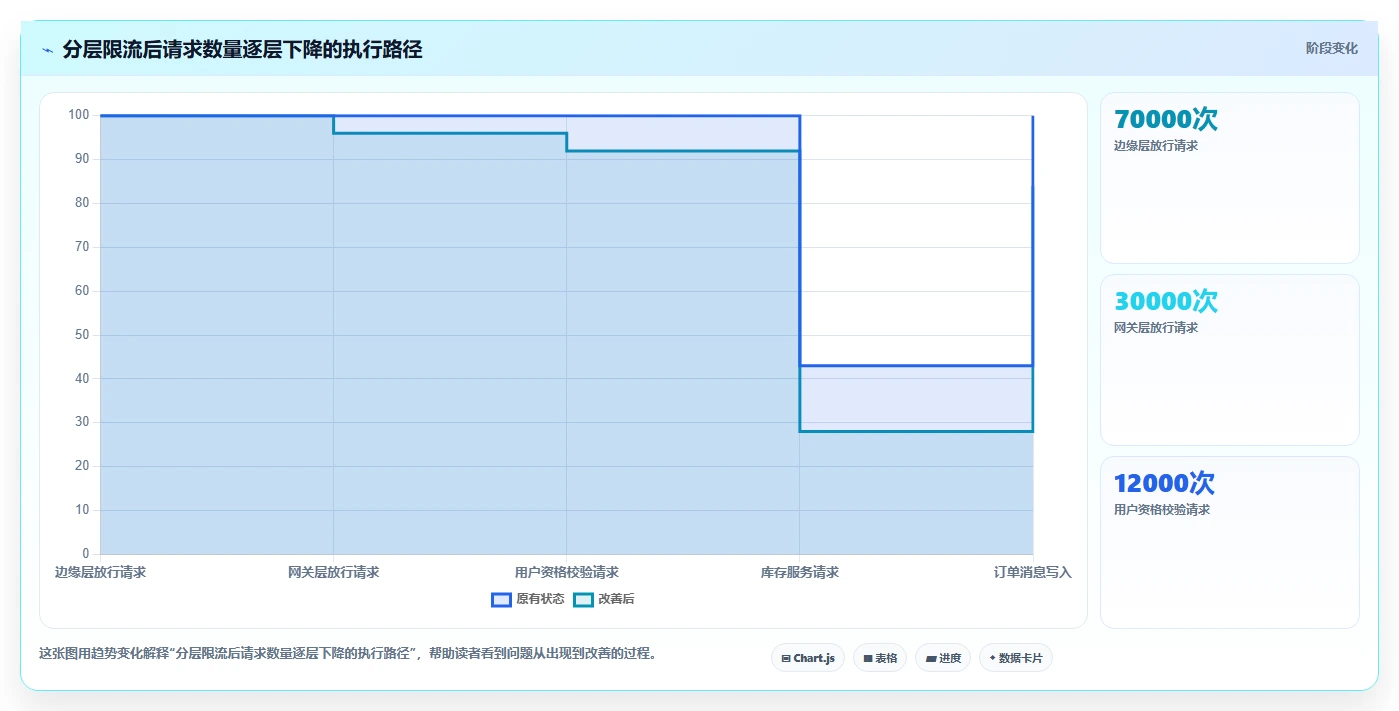
Task: Click the lightning icon beside the title
Action: coord(48,50)
